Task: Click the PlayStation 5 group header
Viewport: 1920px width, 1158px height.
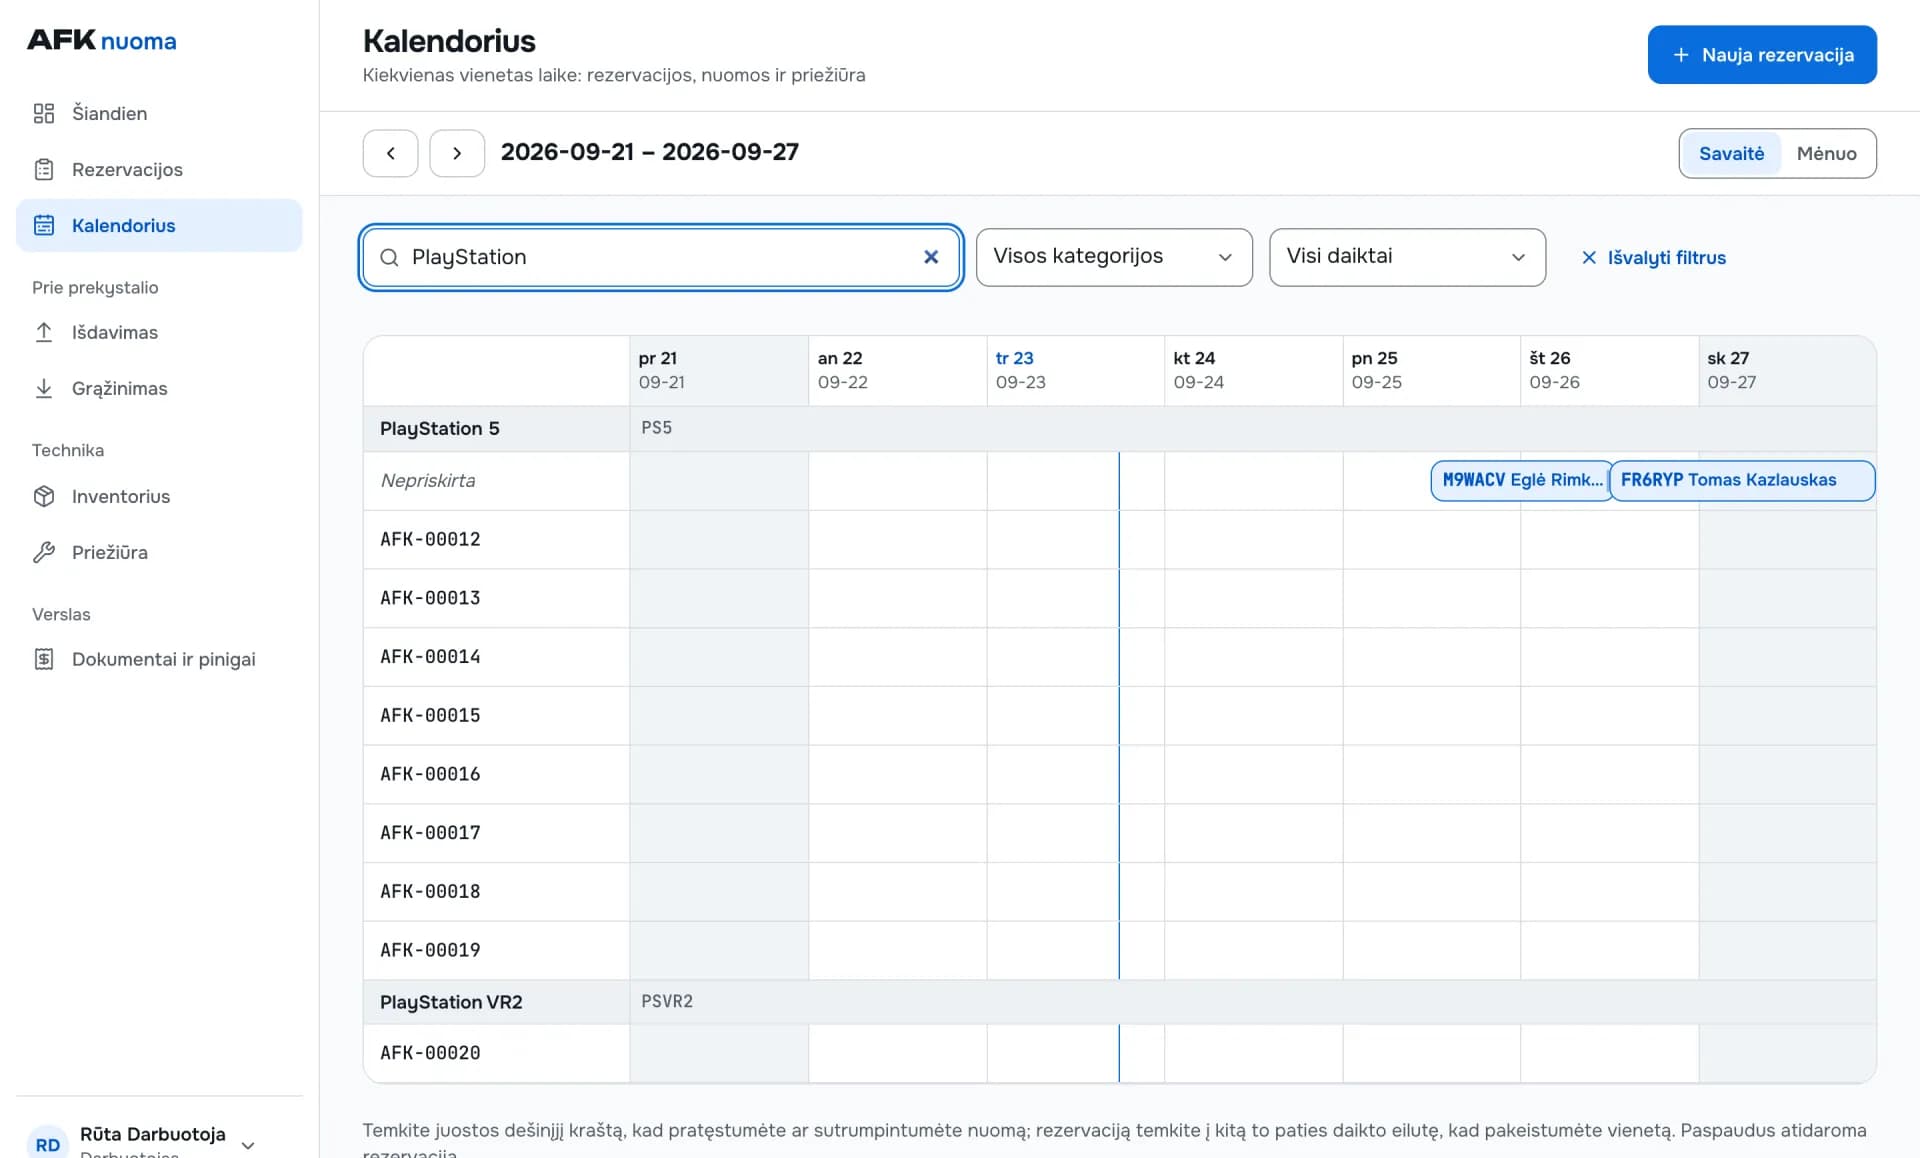Action: (440, 428)
